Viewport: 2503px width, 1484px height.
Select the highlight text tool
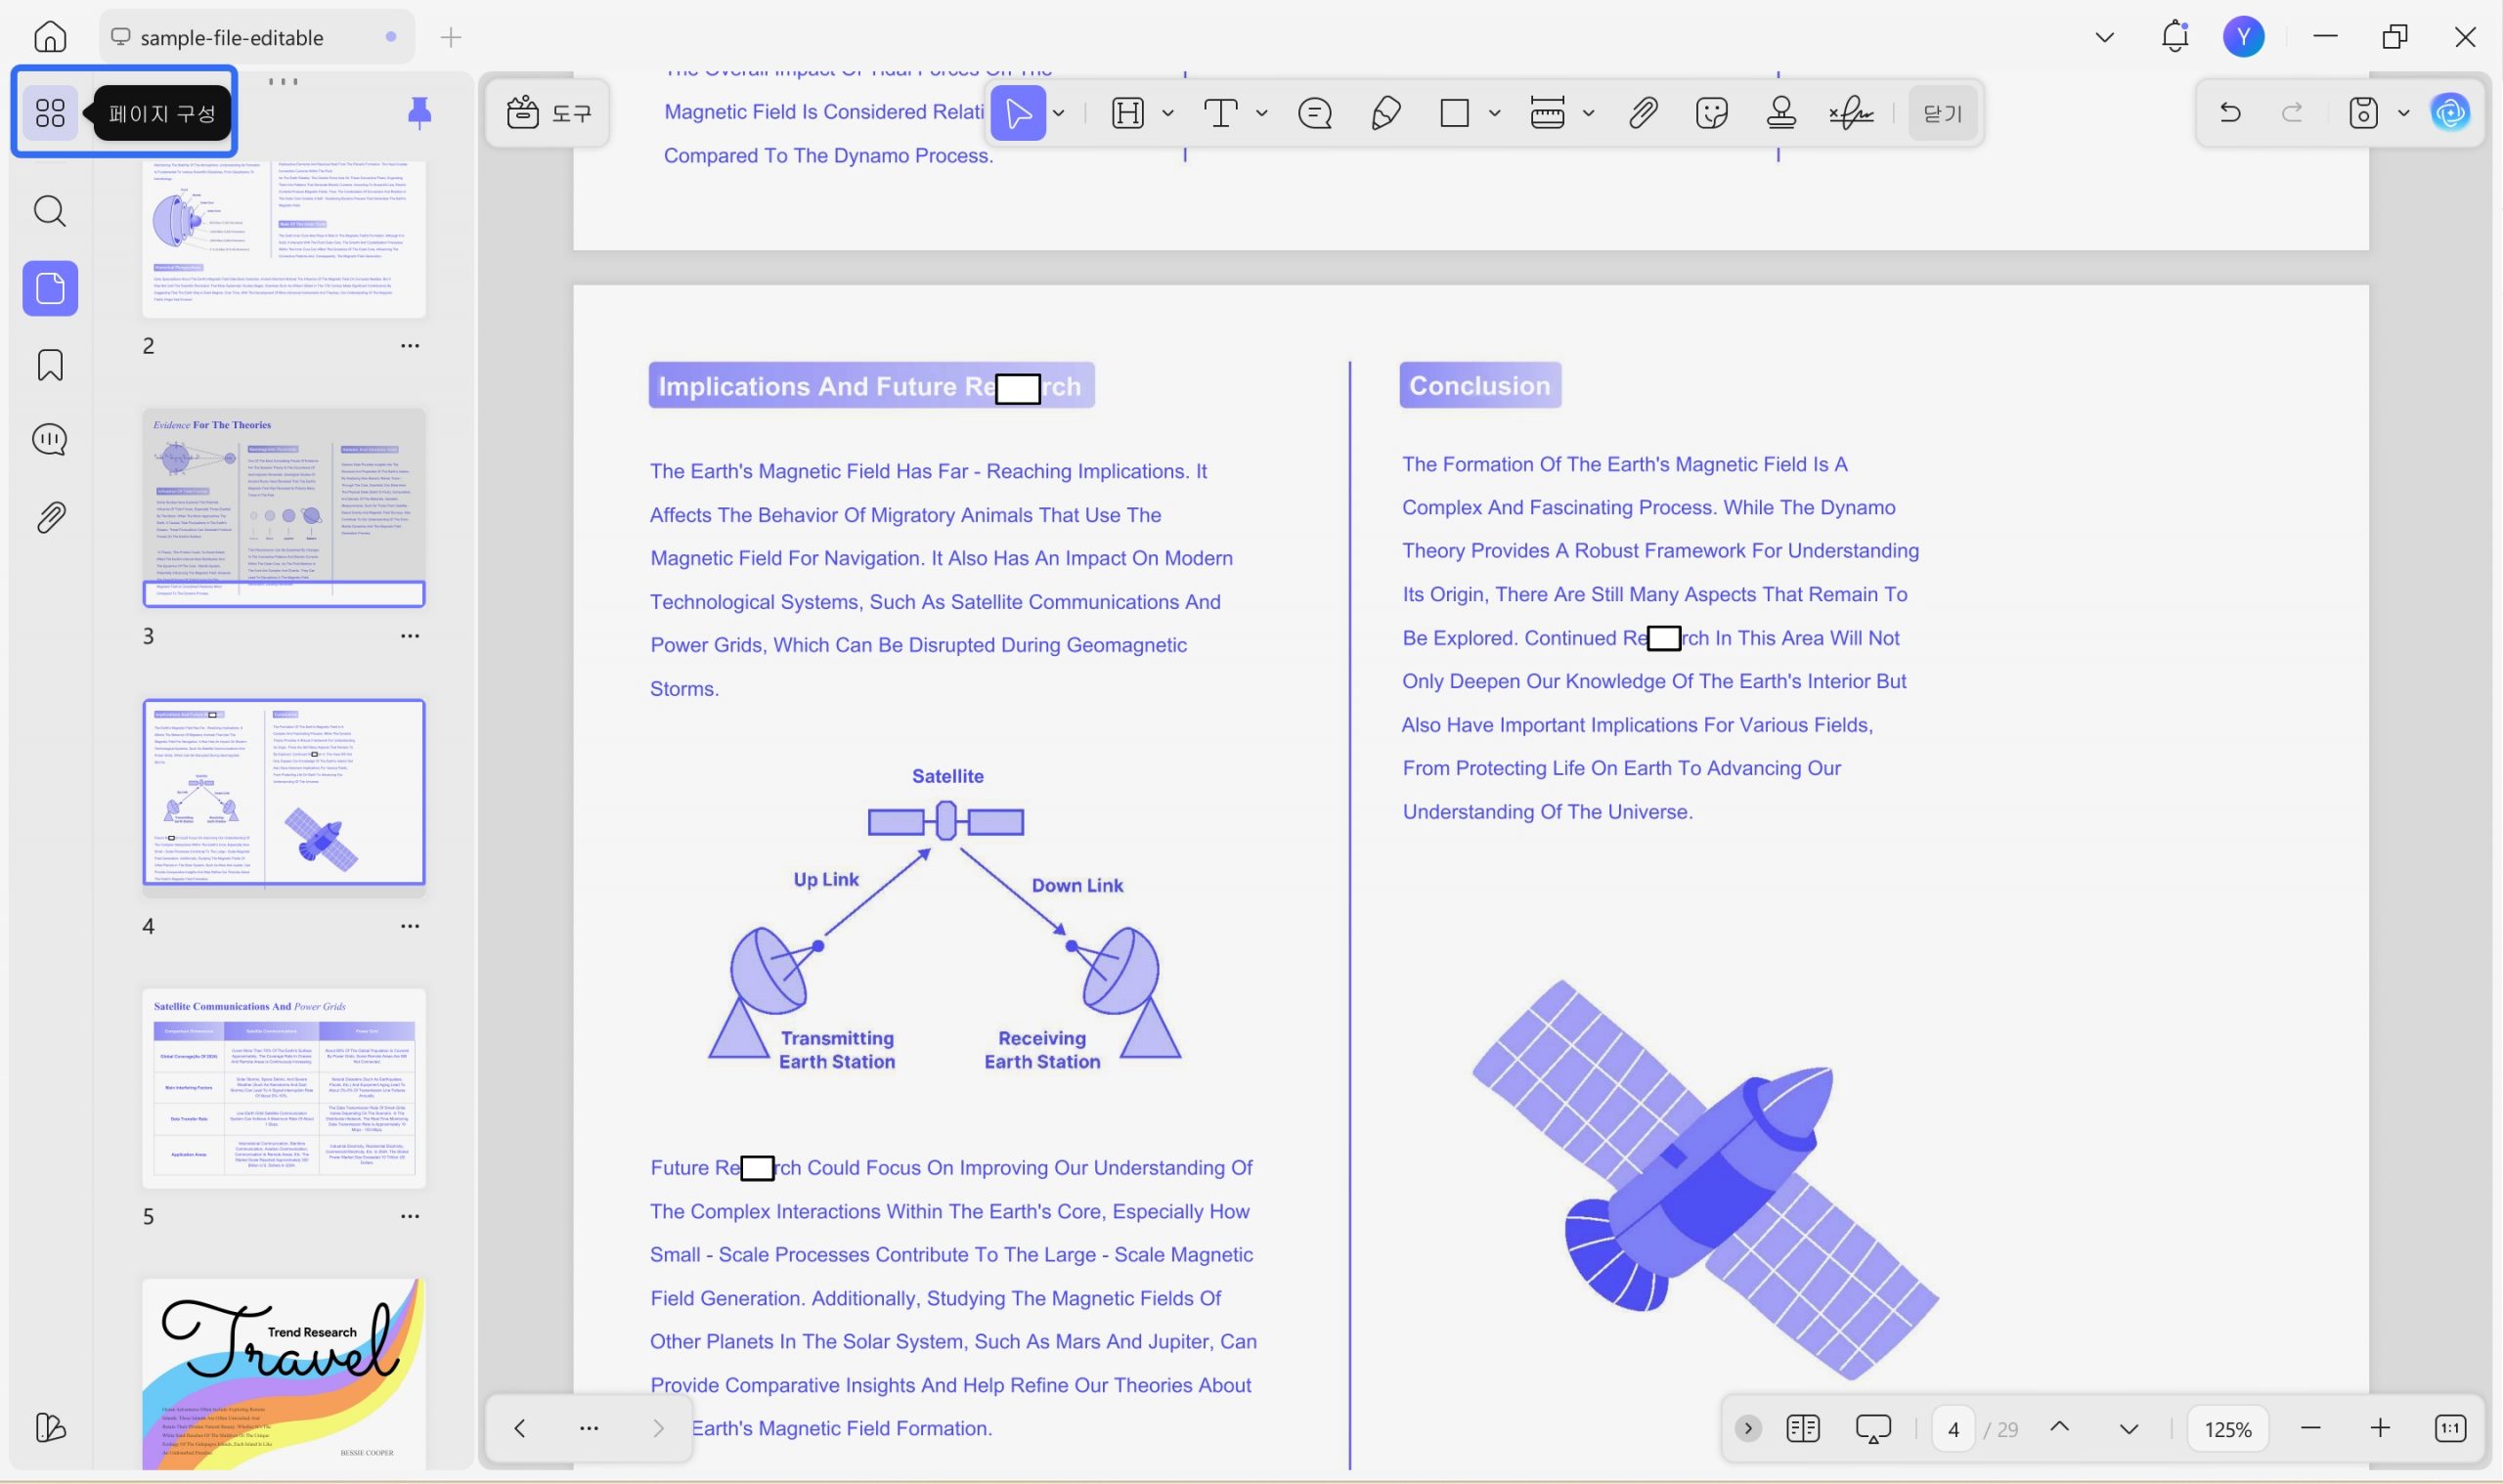[x=1128, y=113]
